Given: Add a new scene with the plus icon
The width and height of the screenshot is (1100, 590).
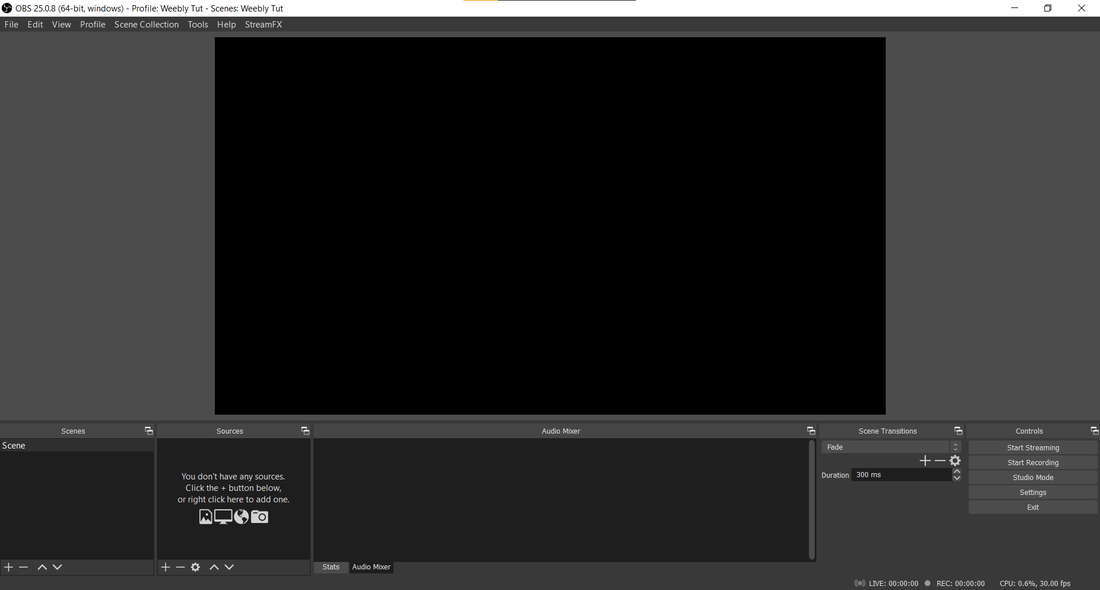Looking at the screenshot, I should coord(8,567).
